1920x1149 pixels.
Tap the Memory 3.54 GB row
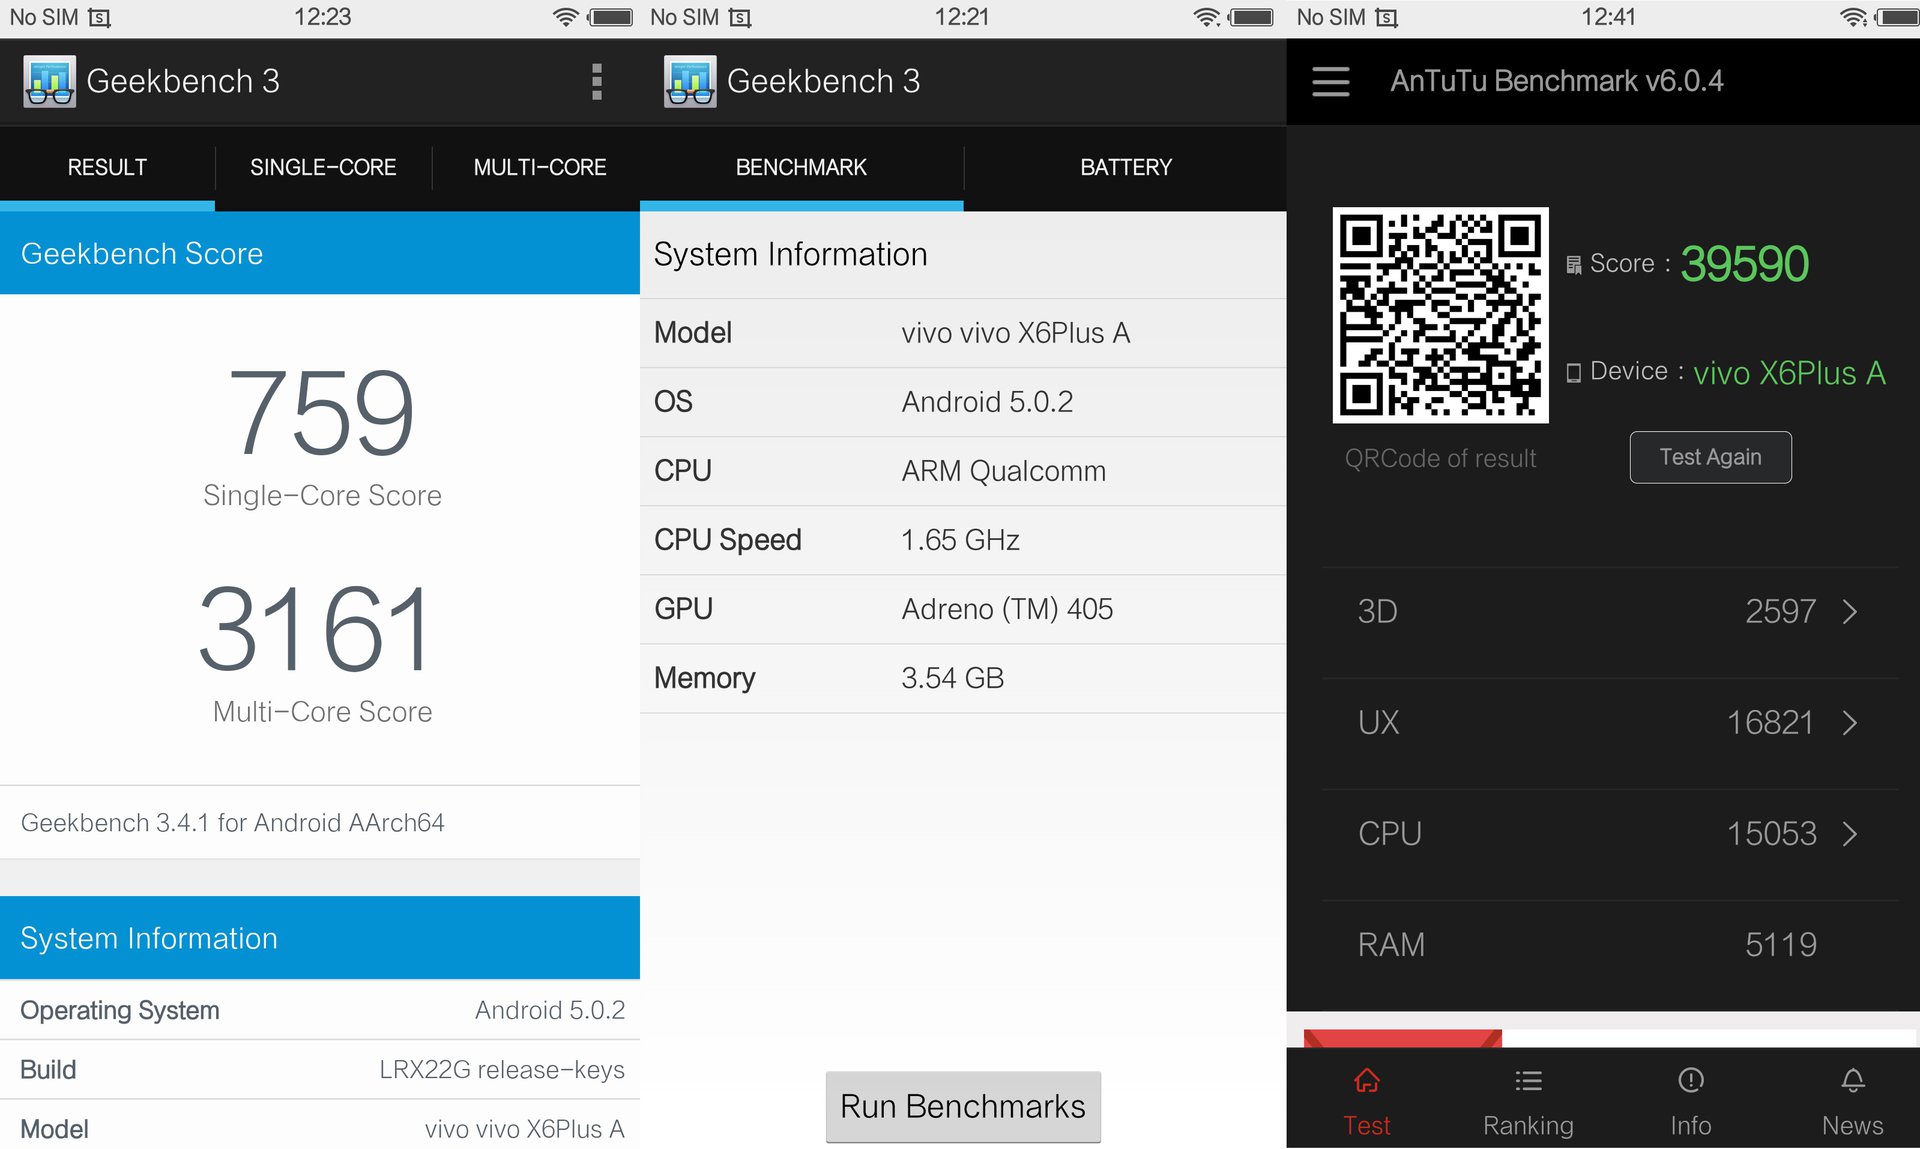pyautogui.click(x=963, y=678)
